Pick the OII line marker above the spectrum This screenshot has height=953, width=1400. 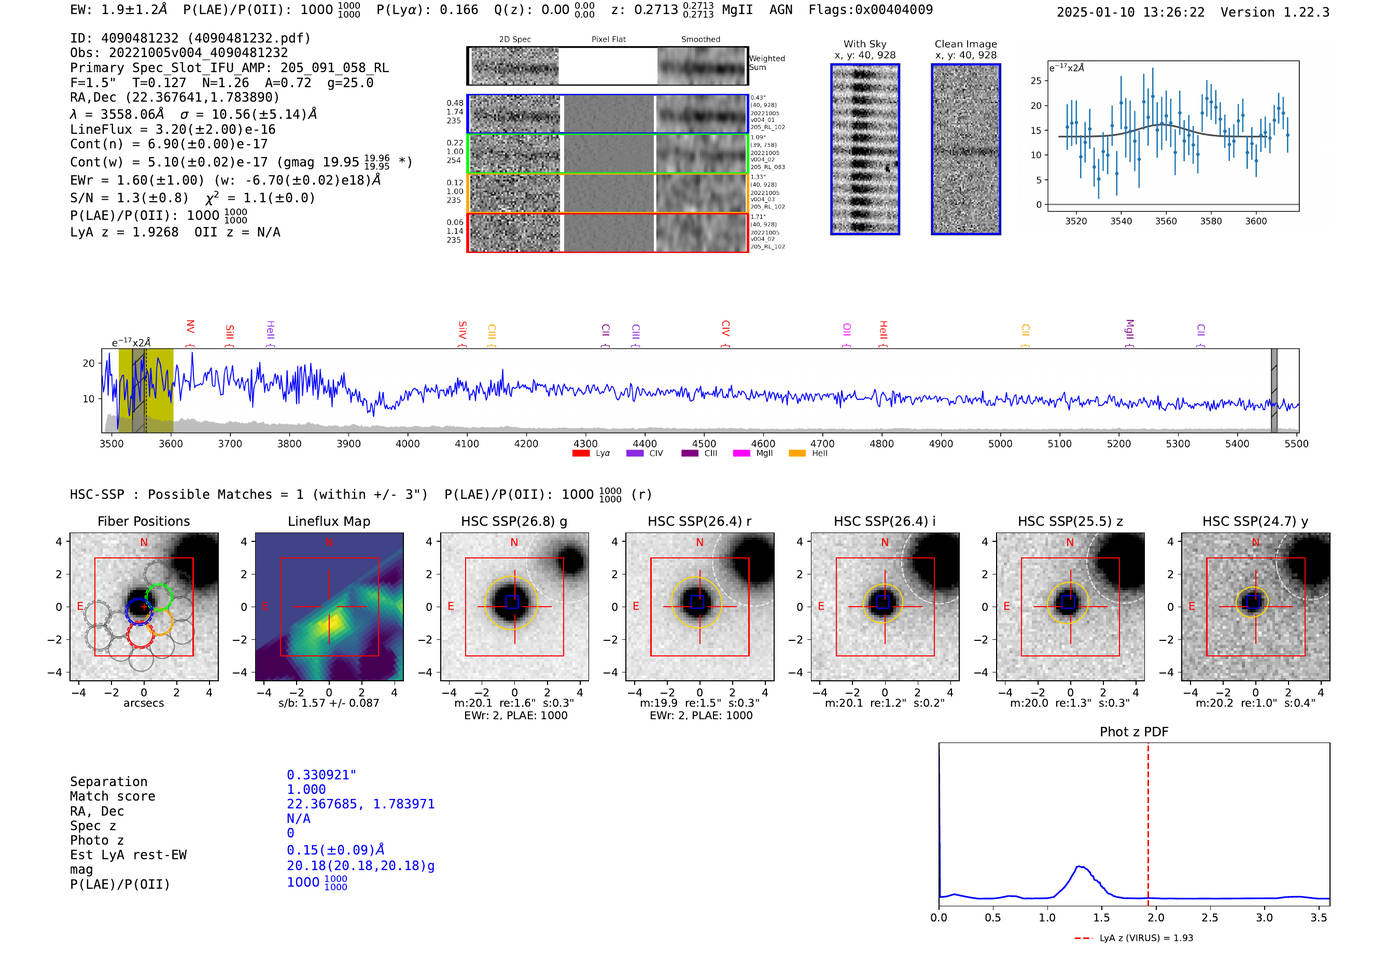(x=847, y=332)
